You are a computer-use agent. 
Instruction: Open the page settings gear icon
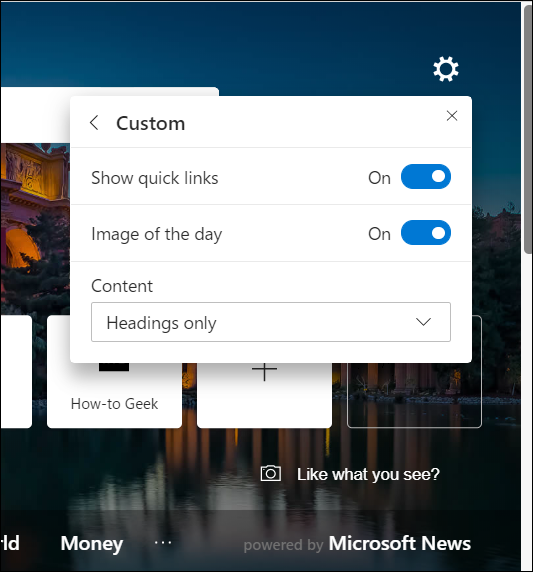coord(445,69)
